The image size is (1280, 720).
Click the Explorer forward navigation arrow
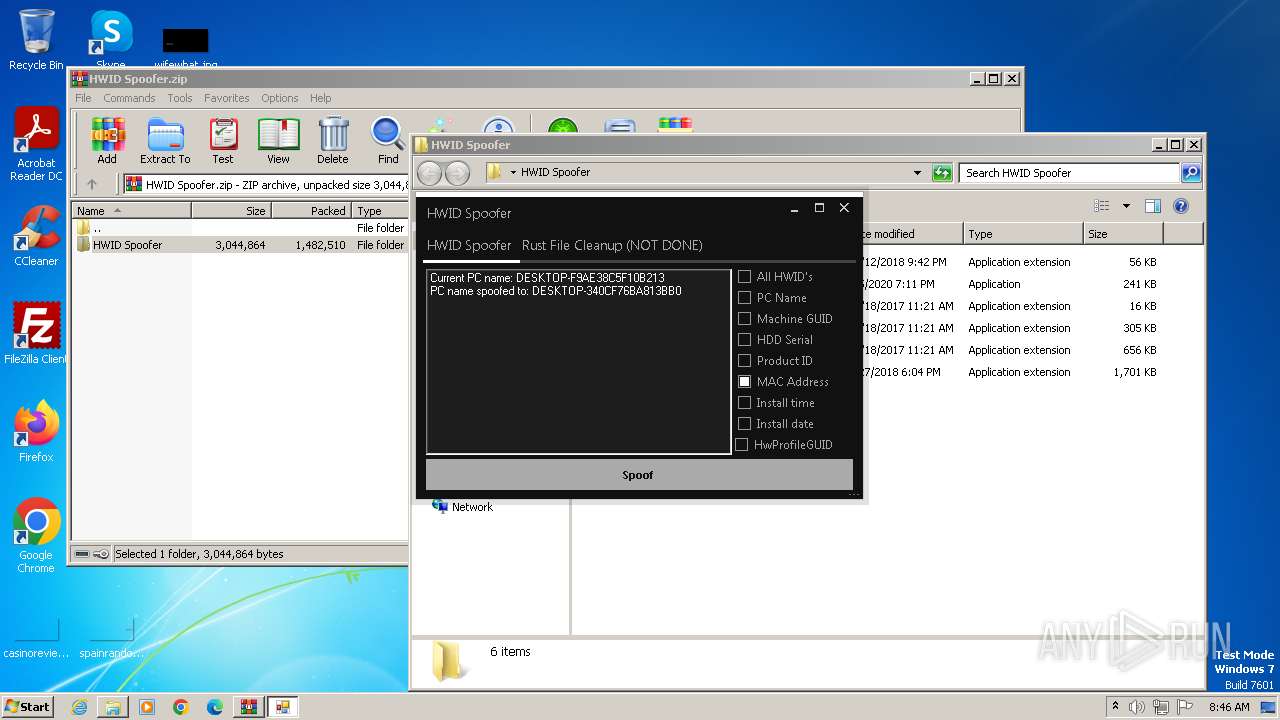(457, 173)
